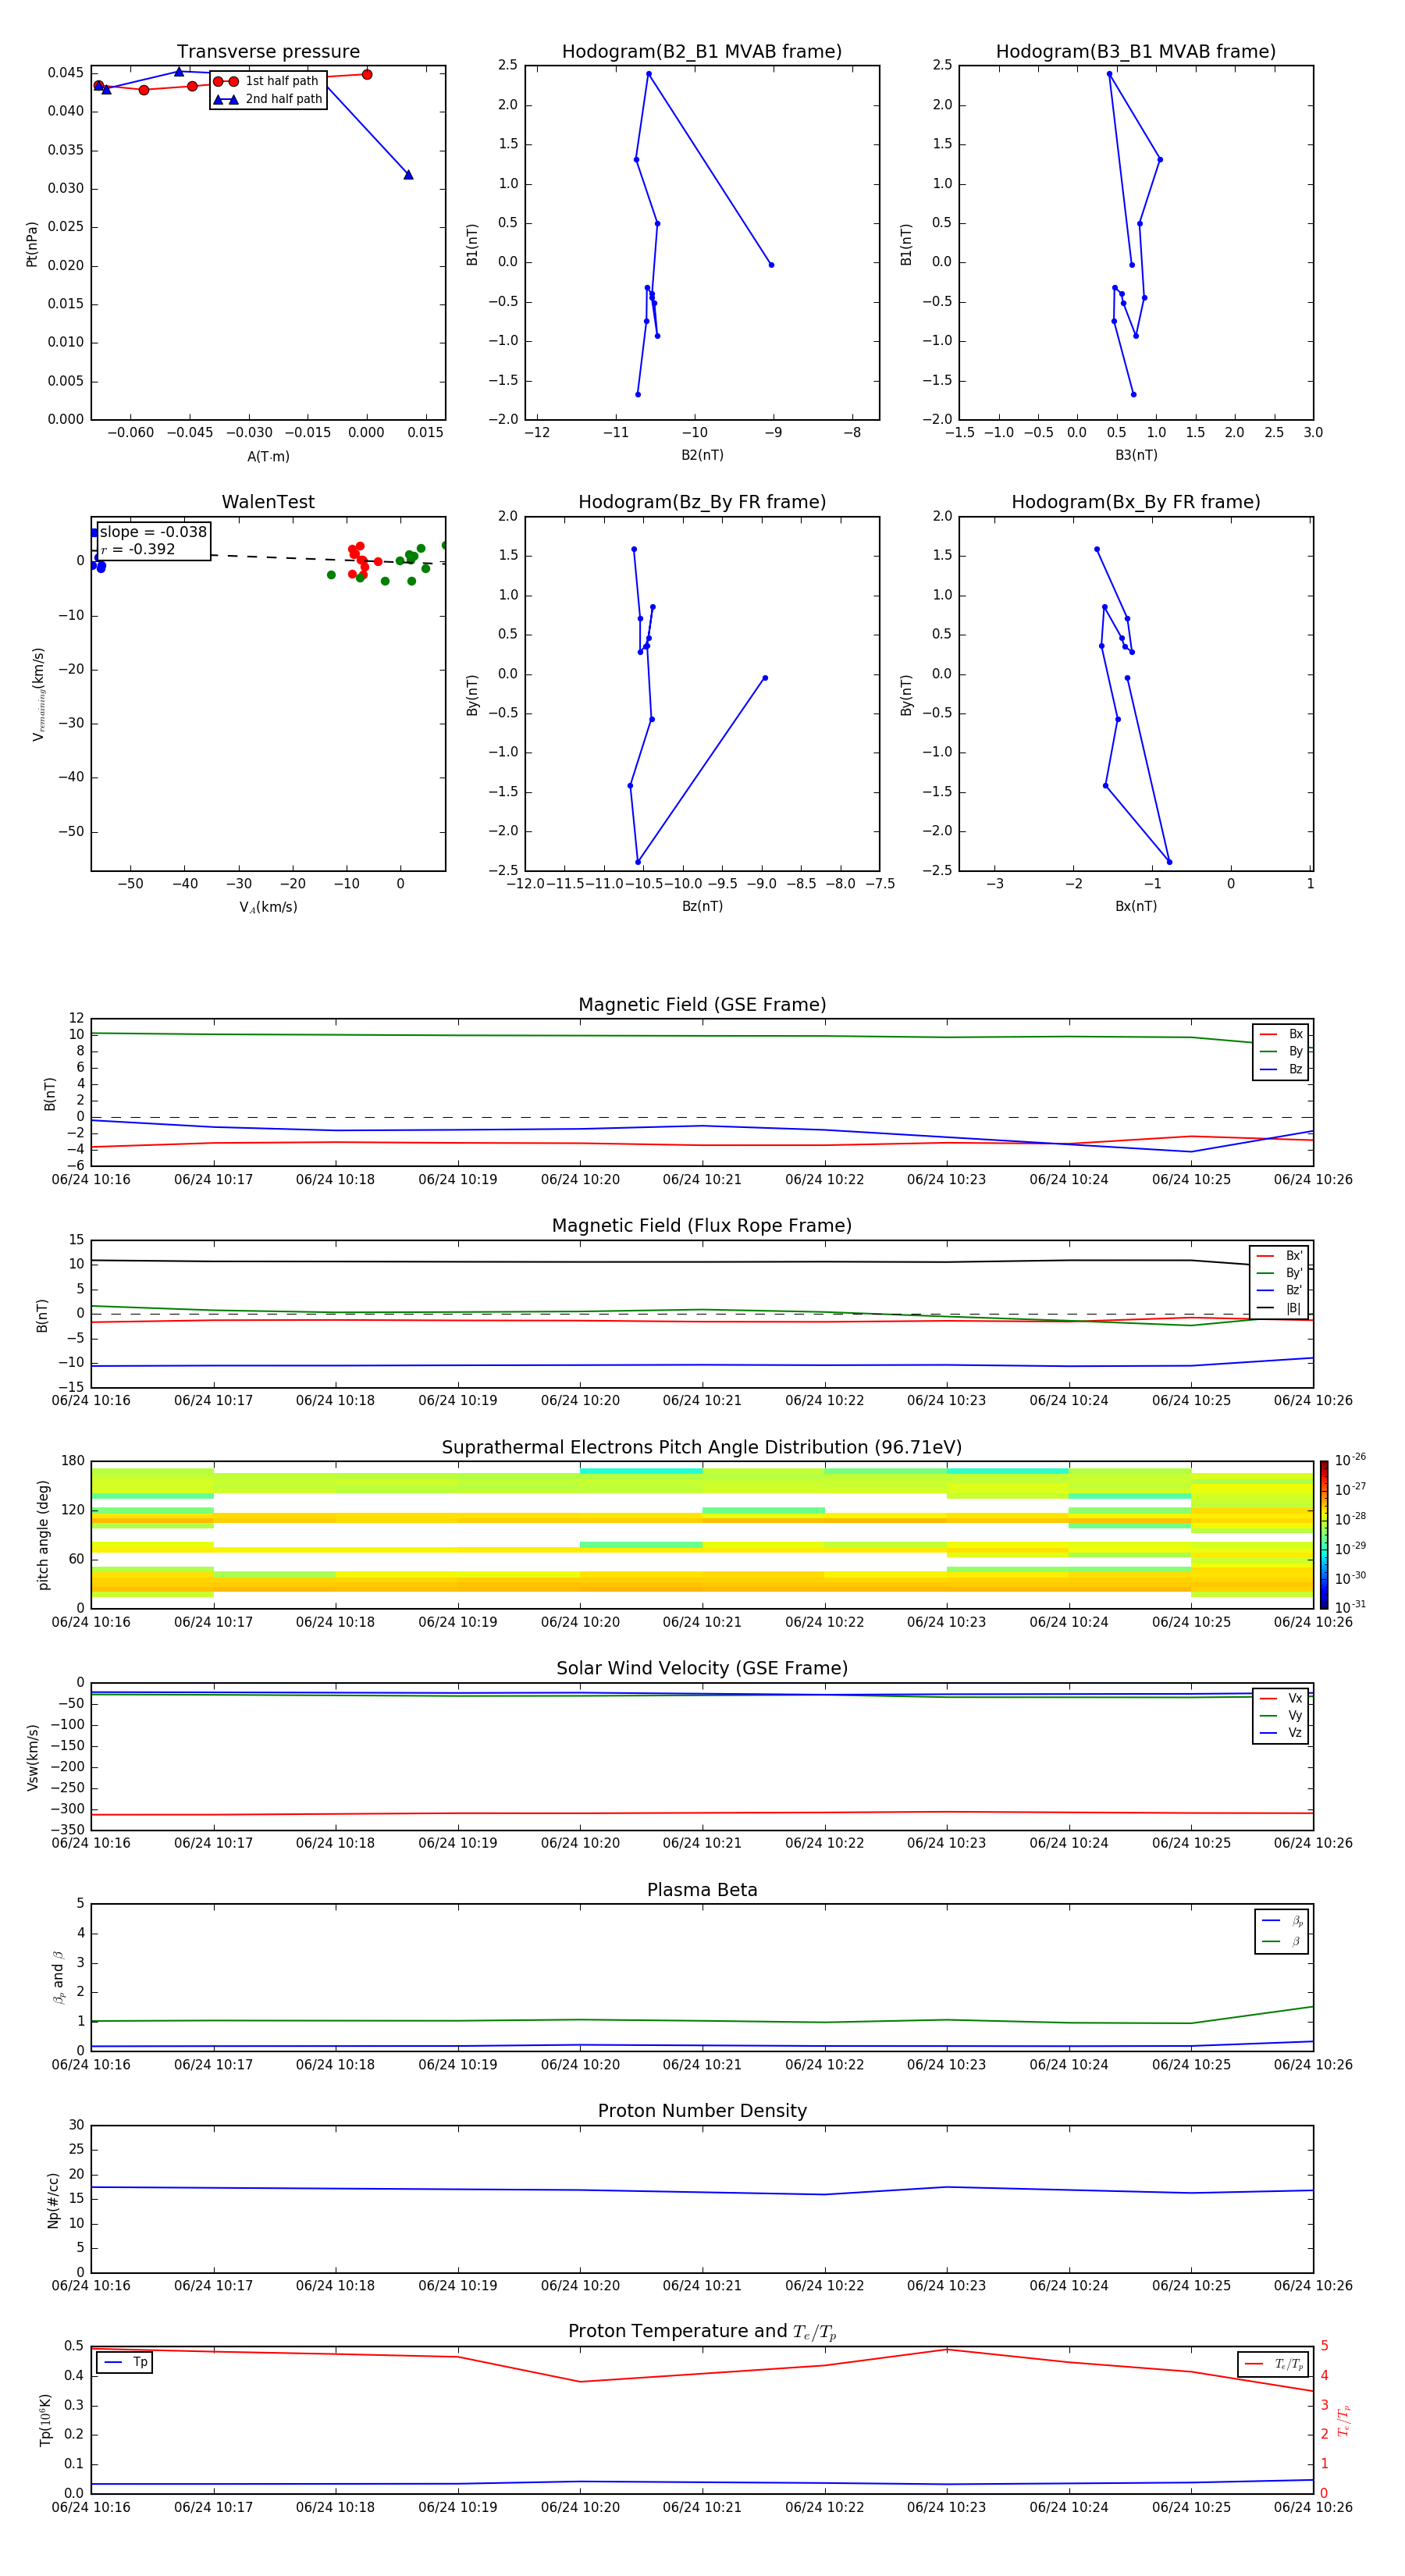The width and height of the screenshot is (1405, 2576).
Task: Click the 'Plasma Beta' plot title
Action: tap(702, 1891)
